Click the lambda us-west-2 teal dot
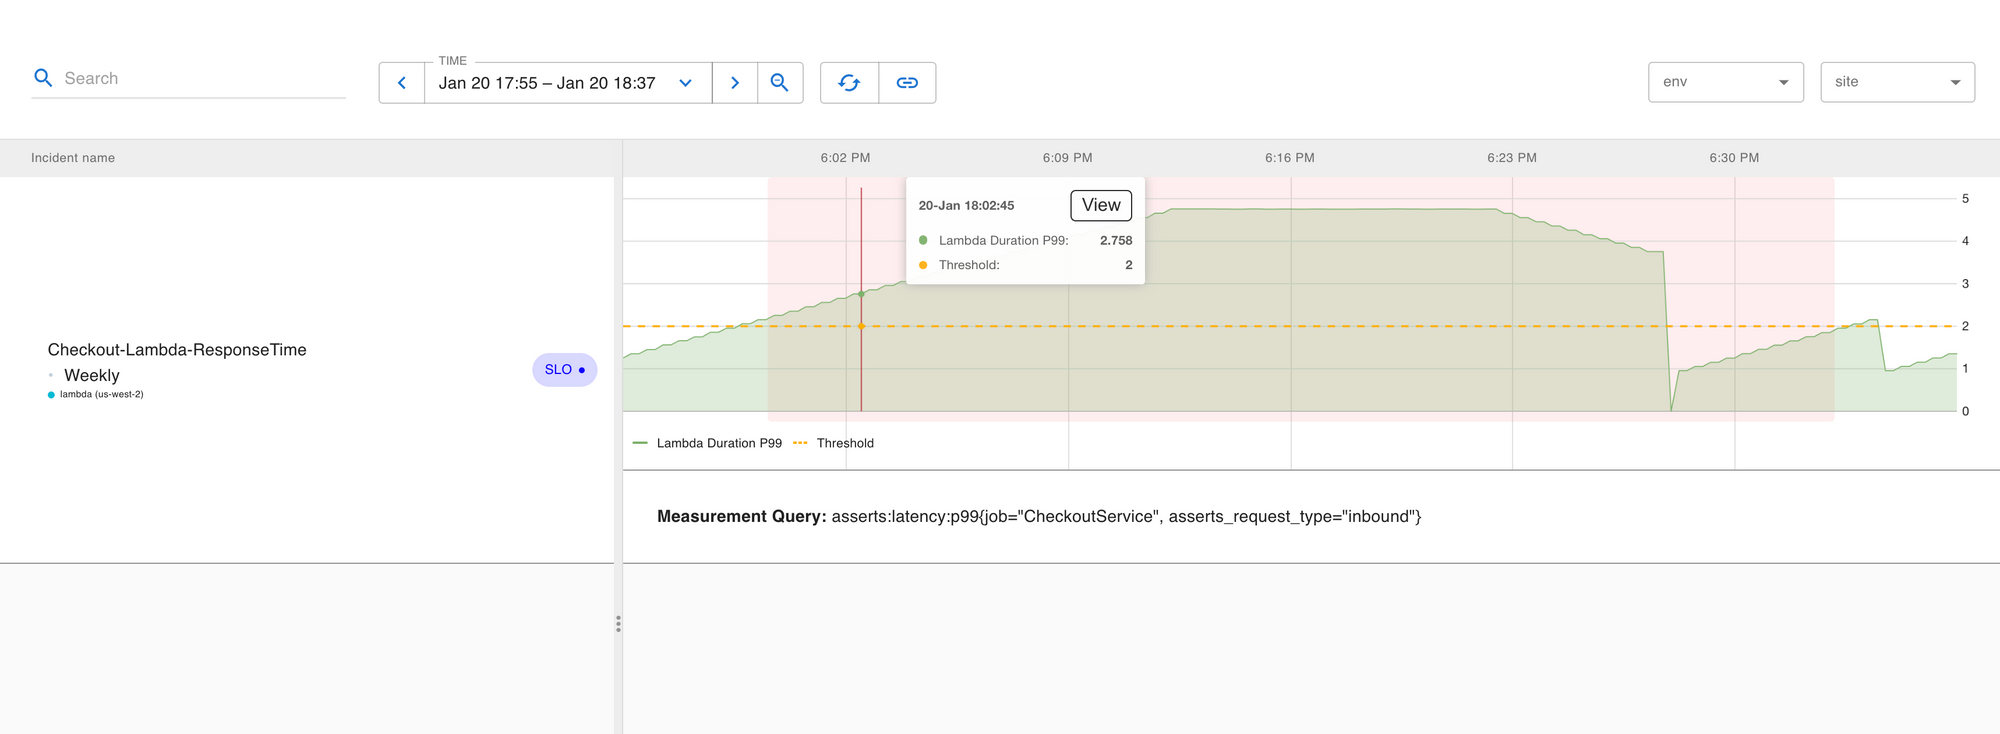This screenshot has height=734, width=2000. click(x=52, y=395)
